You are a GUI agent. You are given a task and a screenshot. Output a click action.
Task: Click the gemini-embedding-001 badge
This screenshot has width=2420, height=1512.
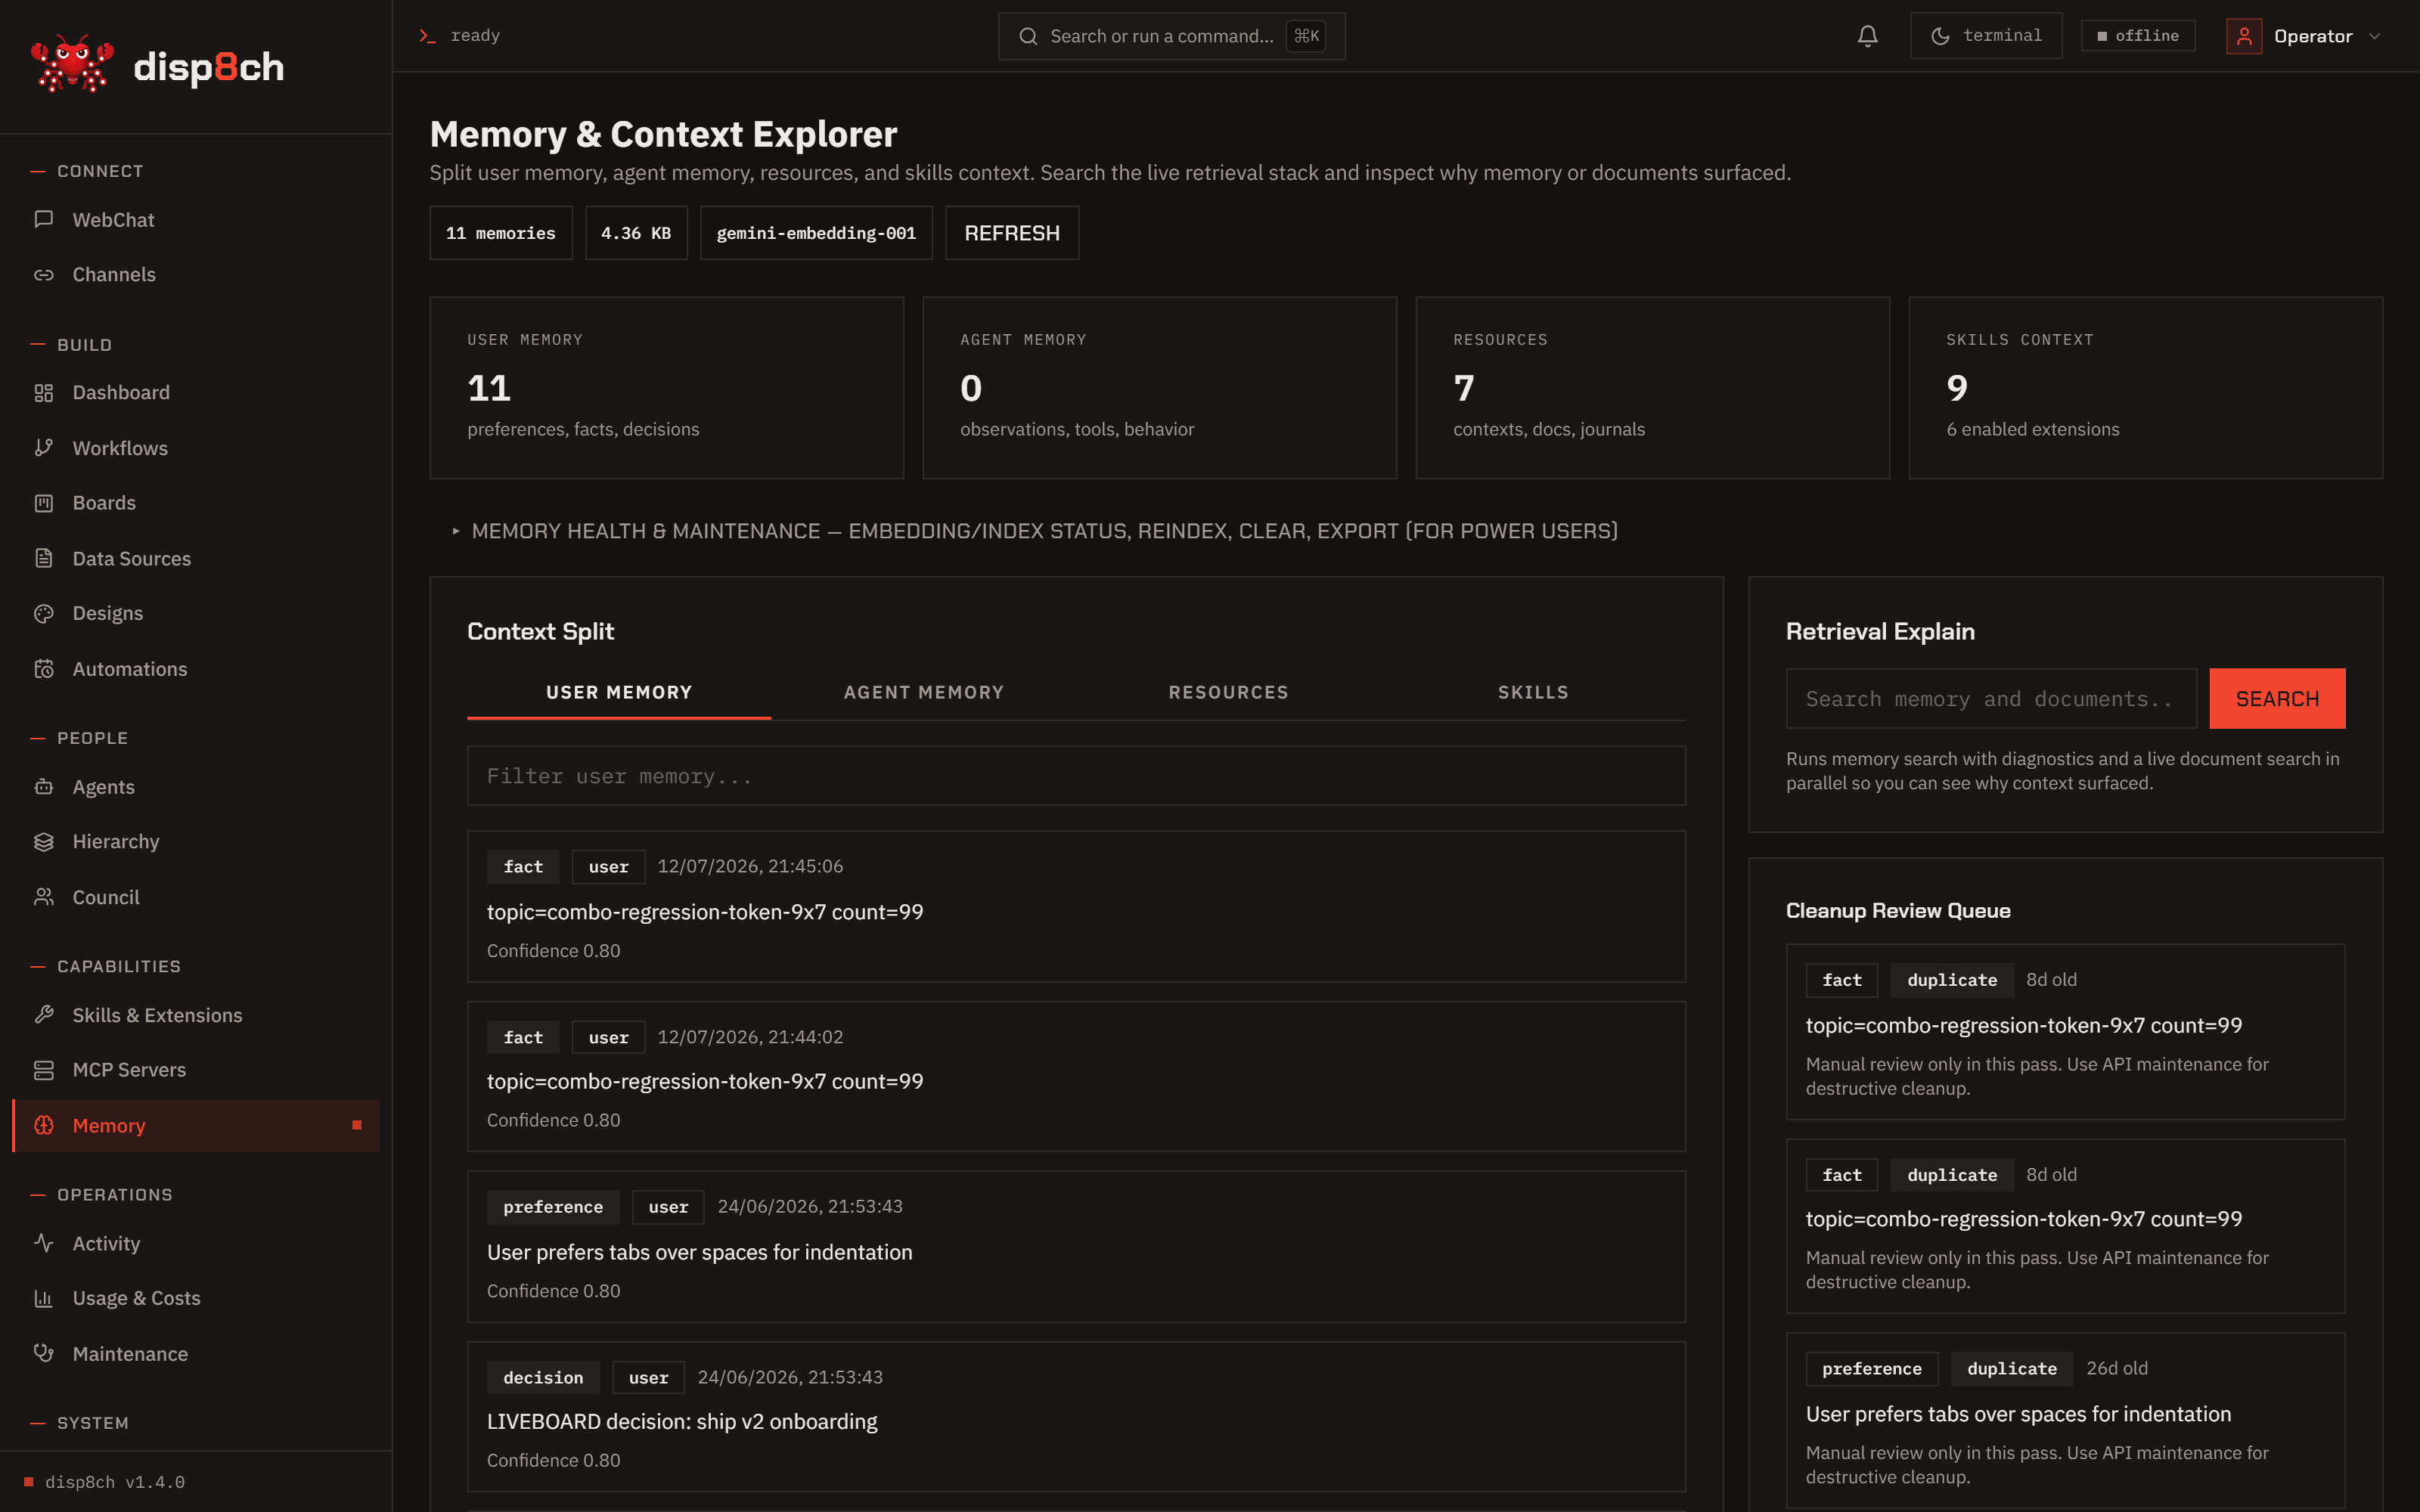pos(816,233)
